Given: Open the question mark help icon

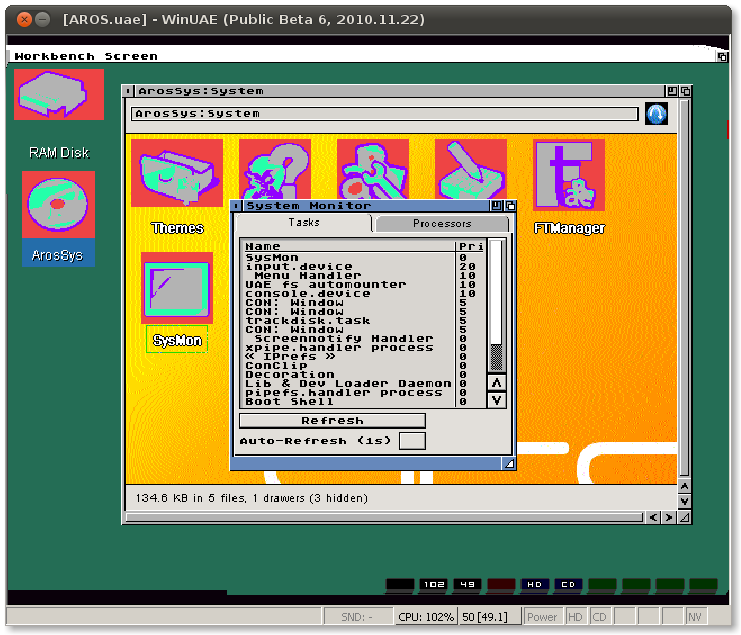Looking at the screenshot, I should [275, 169].
